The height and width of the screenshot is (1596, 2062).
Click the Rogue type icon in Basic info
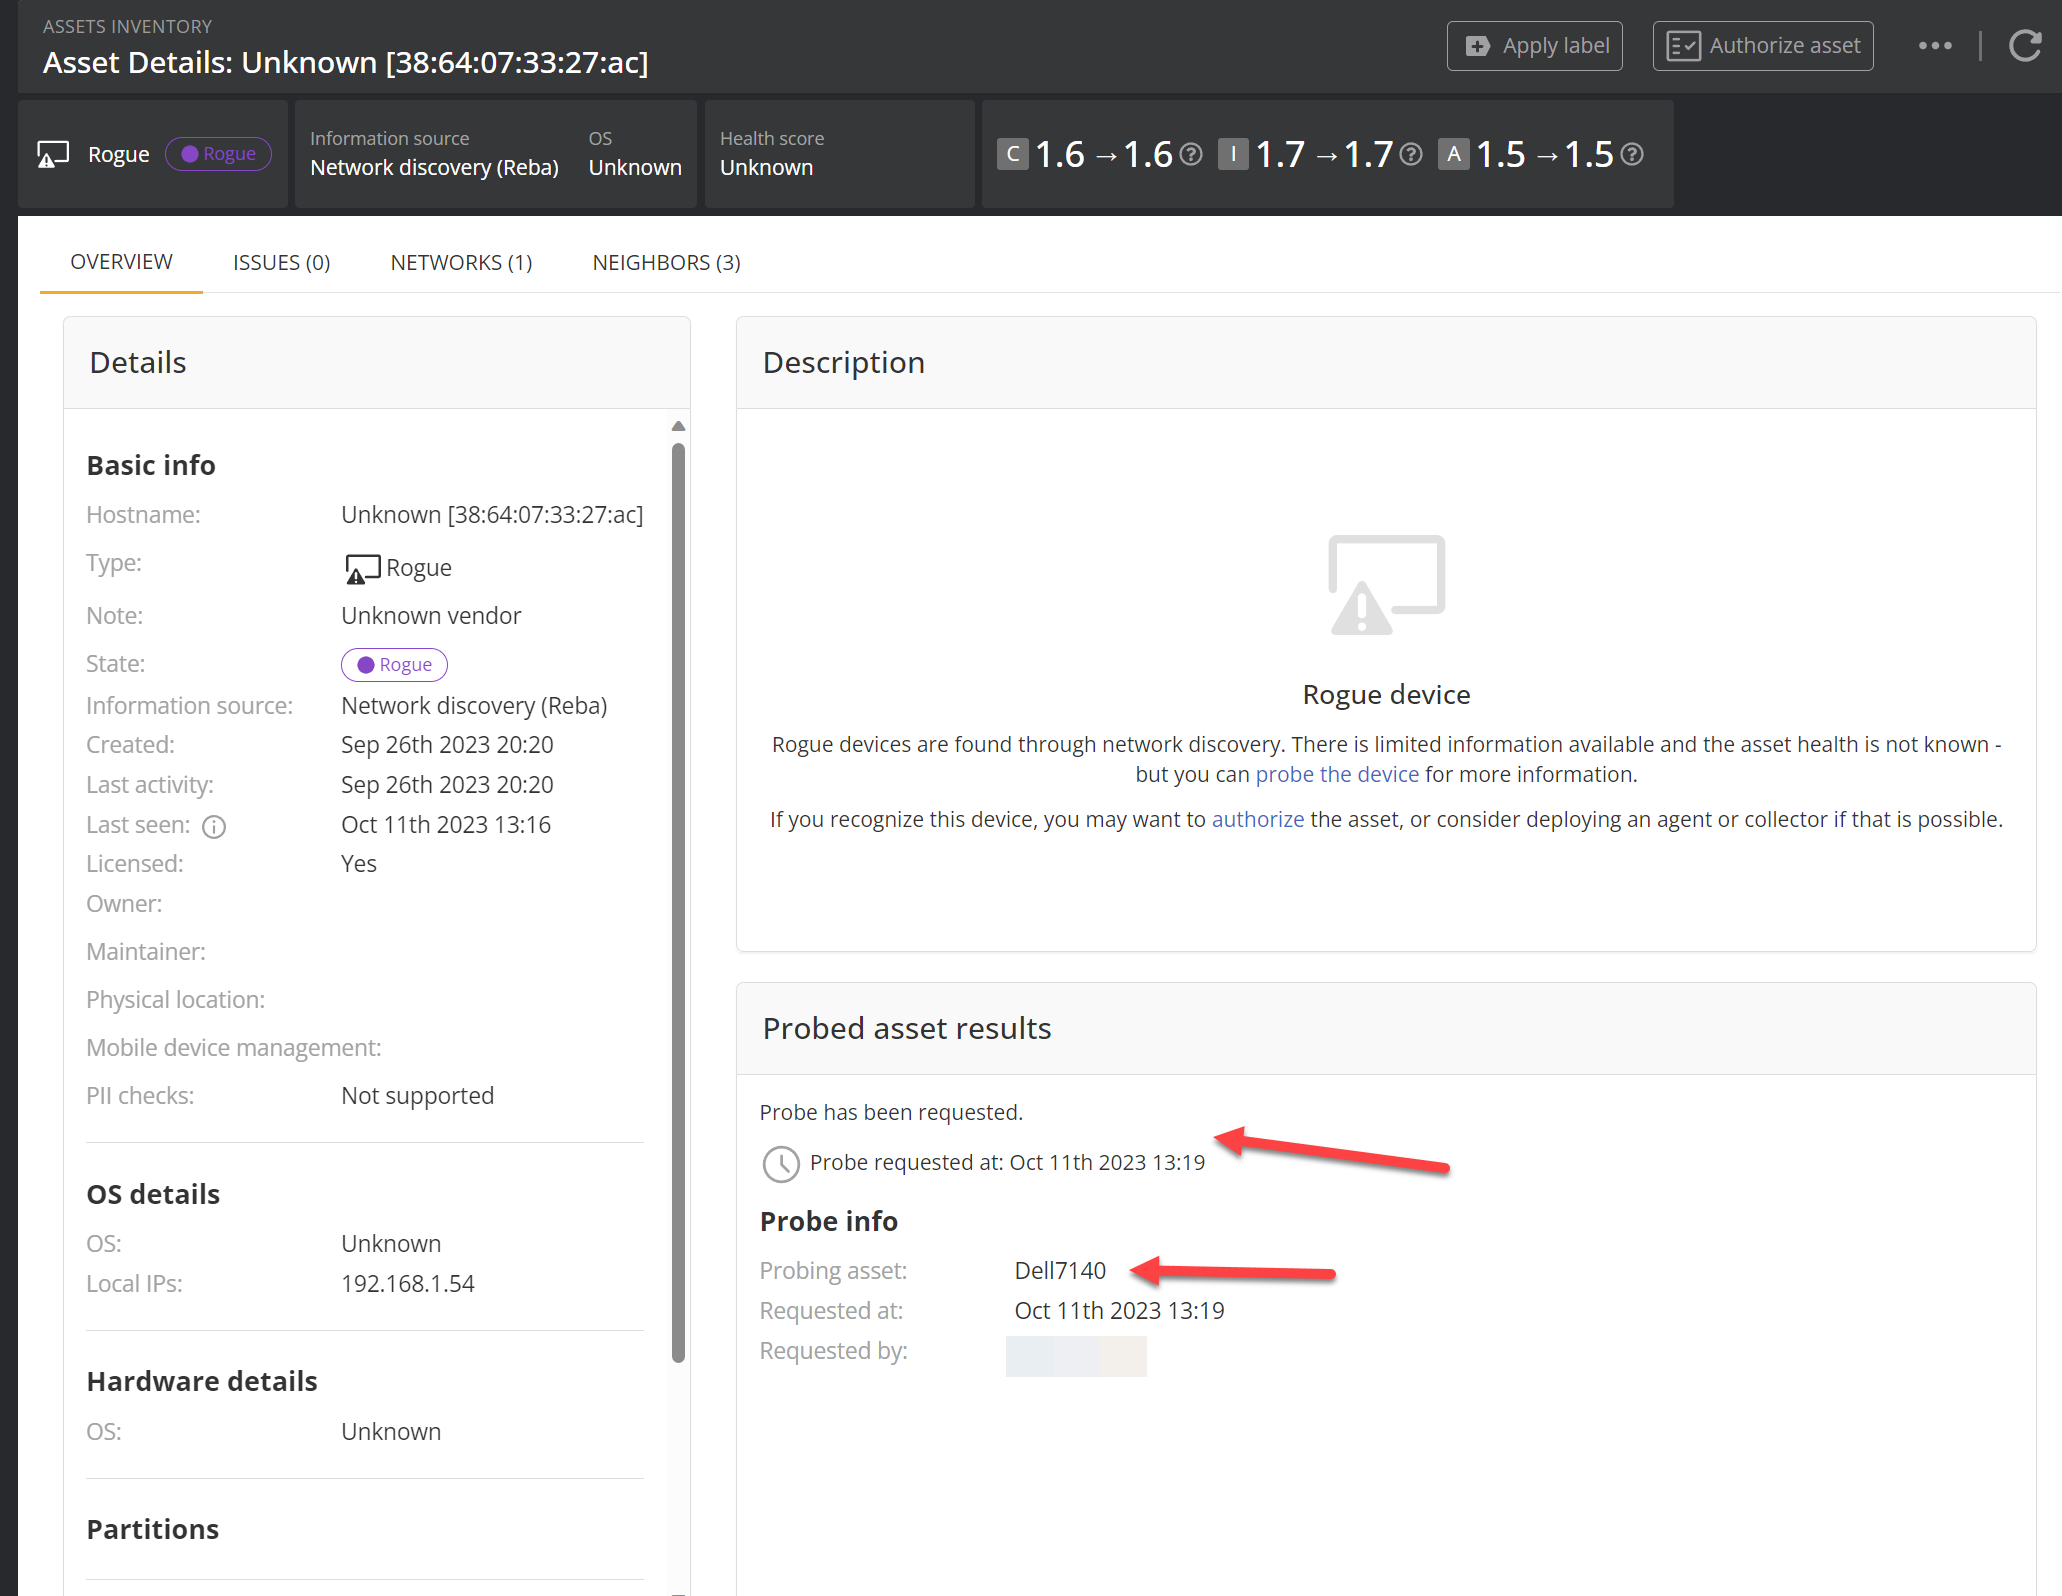[x=362, y=569]
